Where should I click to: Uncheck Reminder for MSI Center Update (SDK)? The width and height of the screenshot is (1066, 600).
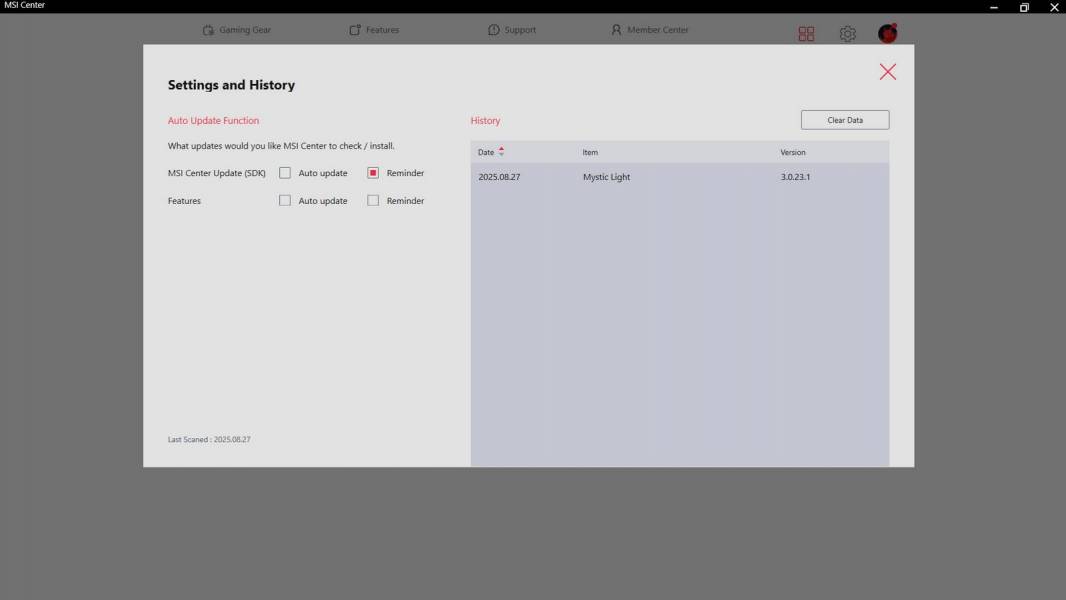click(x=373, y=173)
